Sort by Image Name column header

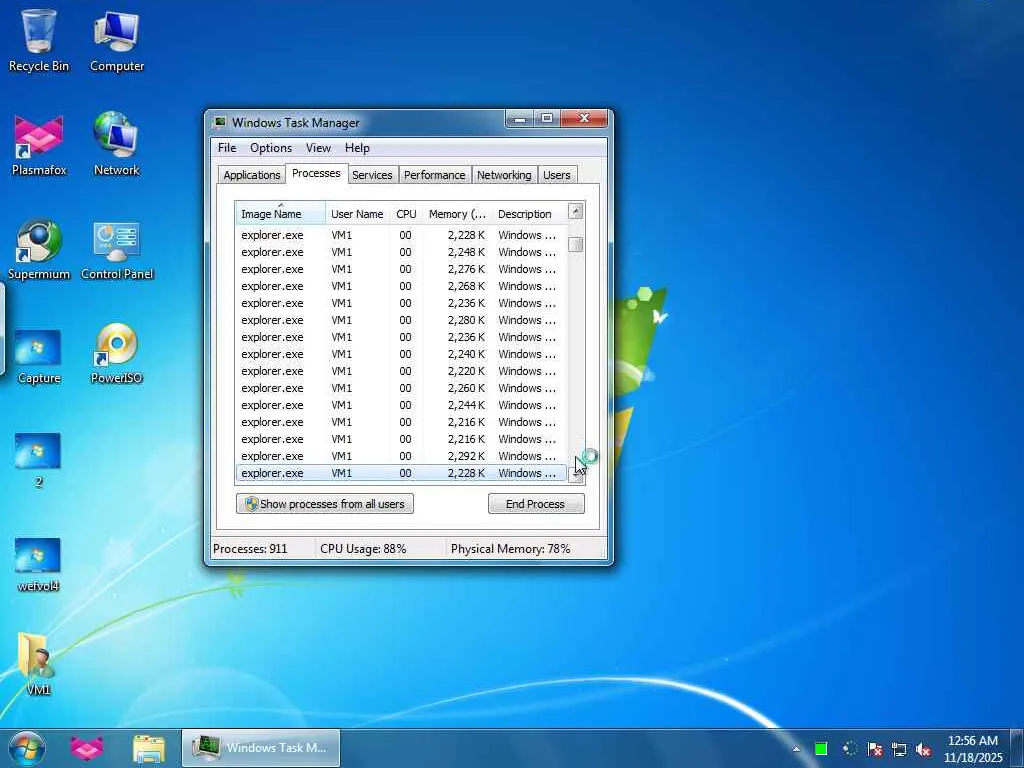click(x=280, y=214)
